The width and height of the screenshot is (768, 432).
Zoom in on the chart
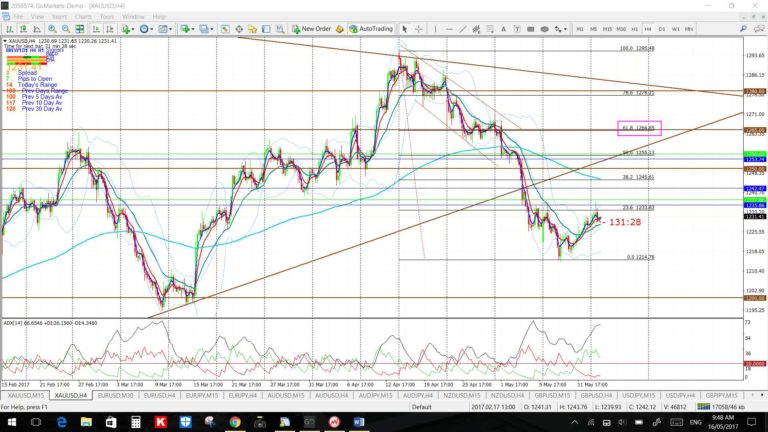(x=52, y=29)
